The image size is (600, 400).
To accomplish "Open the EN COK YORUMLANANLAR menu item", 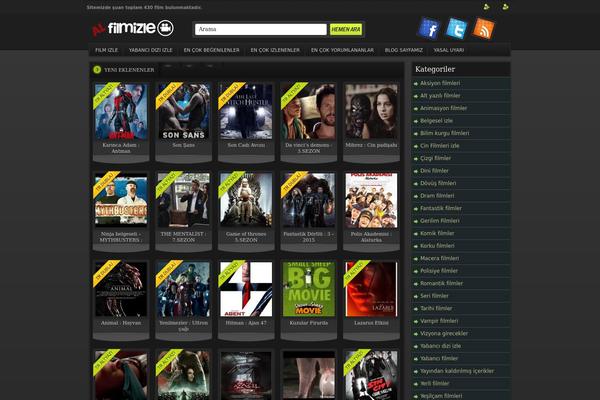I will click(x=342, y=50).
